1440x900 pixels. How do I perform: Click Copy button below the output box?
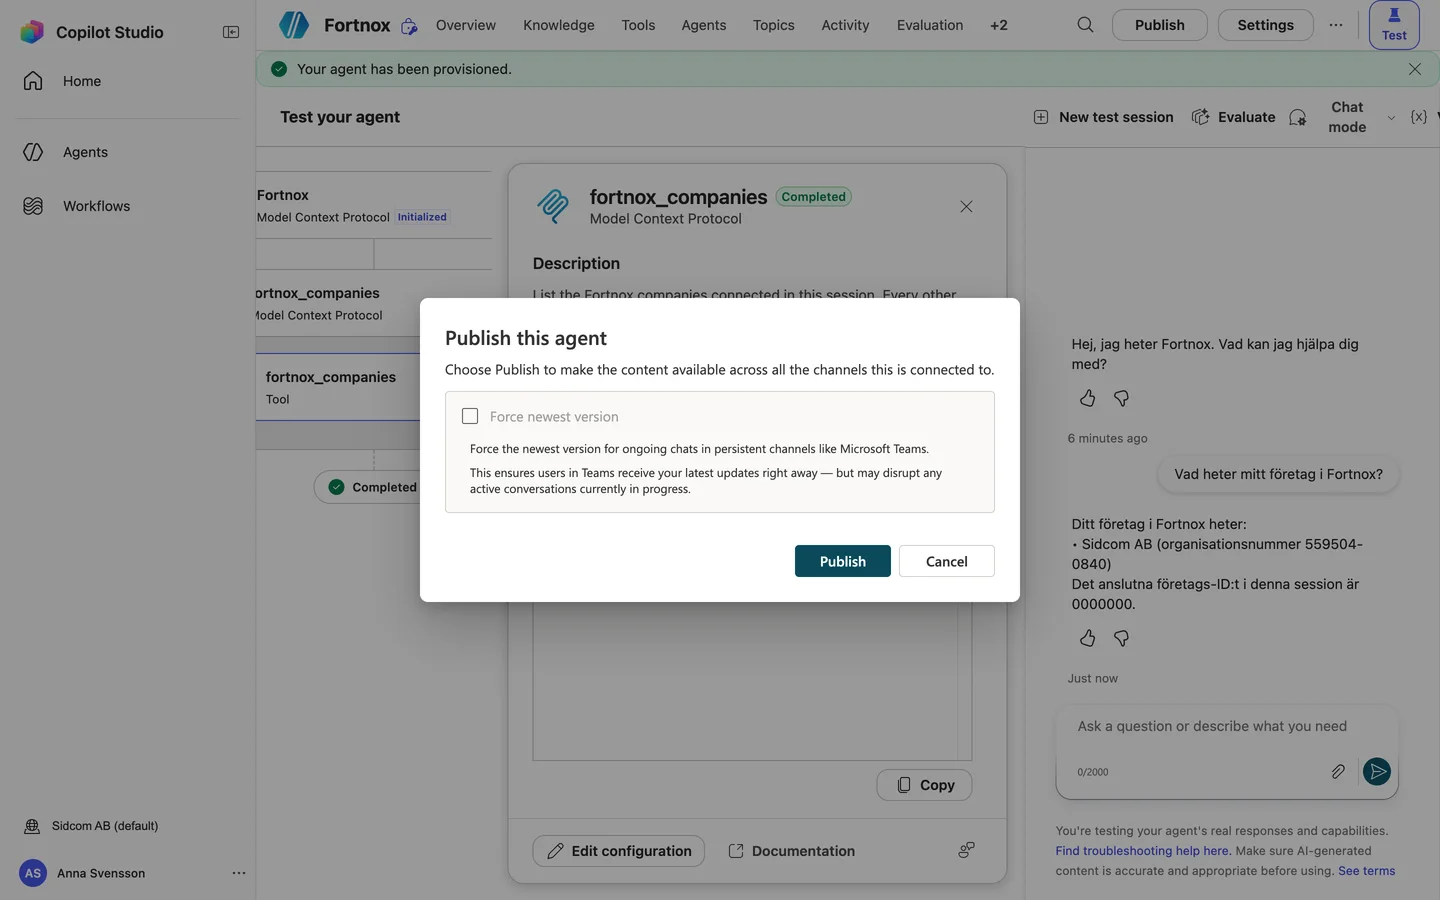924,785
